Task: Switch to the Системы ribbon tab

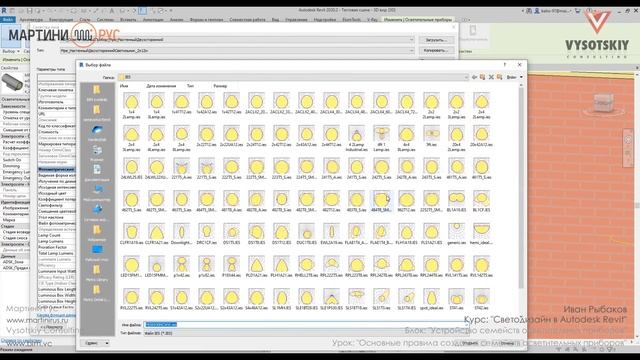Action: click(x=105, y=20)
